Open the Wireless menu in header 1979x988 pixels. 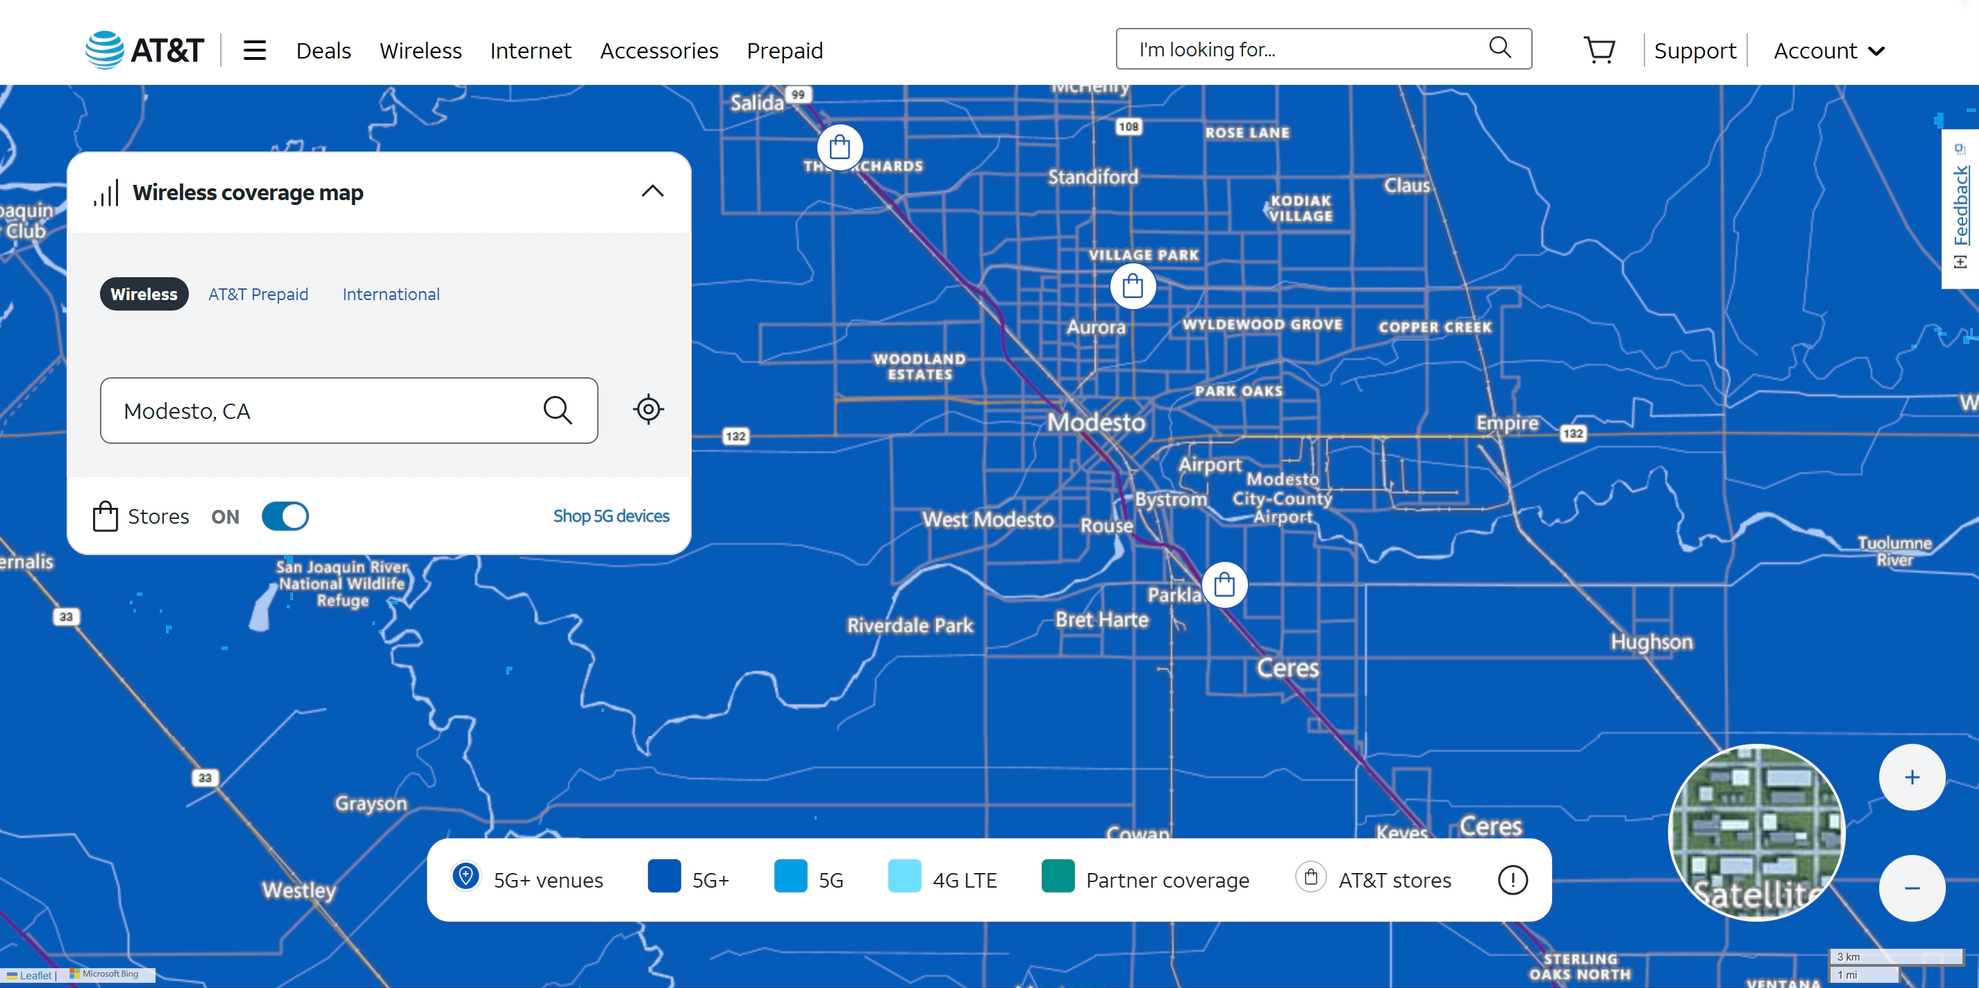coord(420,50)
